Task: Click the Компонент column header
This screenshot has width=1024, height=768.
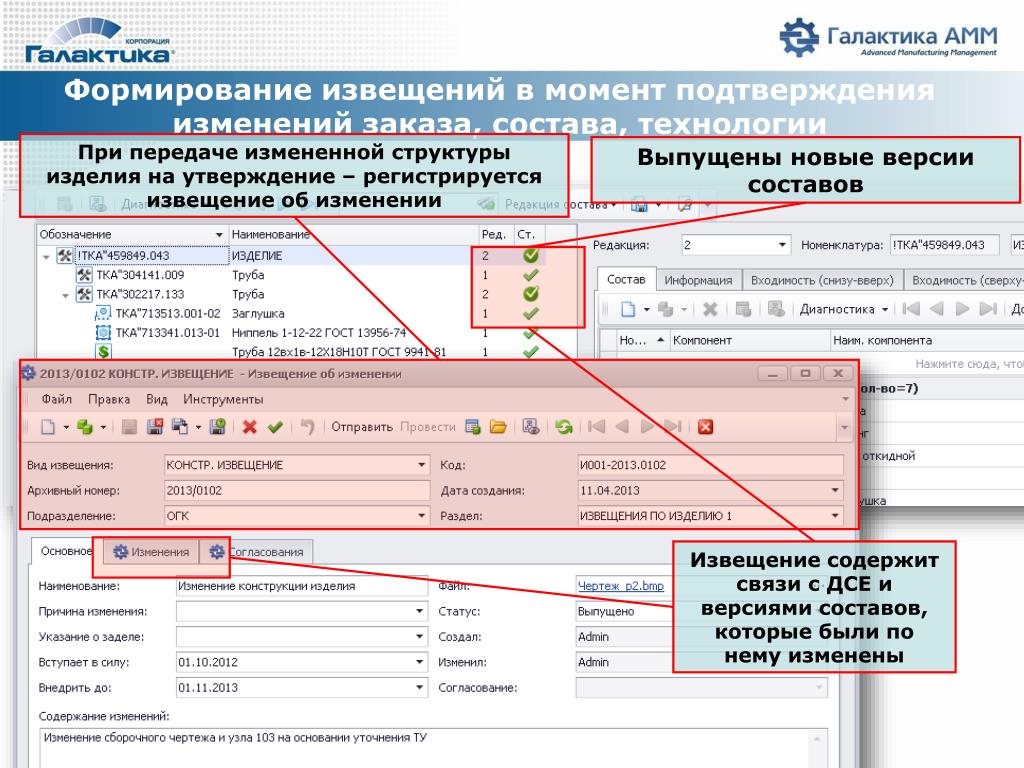Action: (x=748, y=340)
